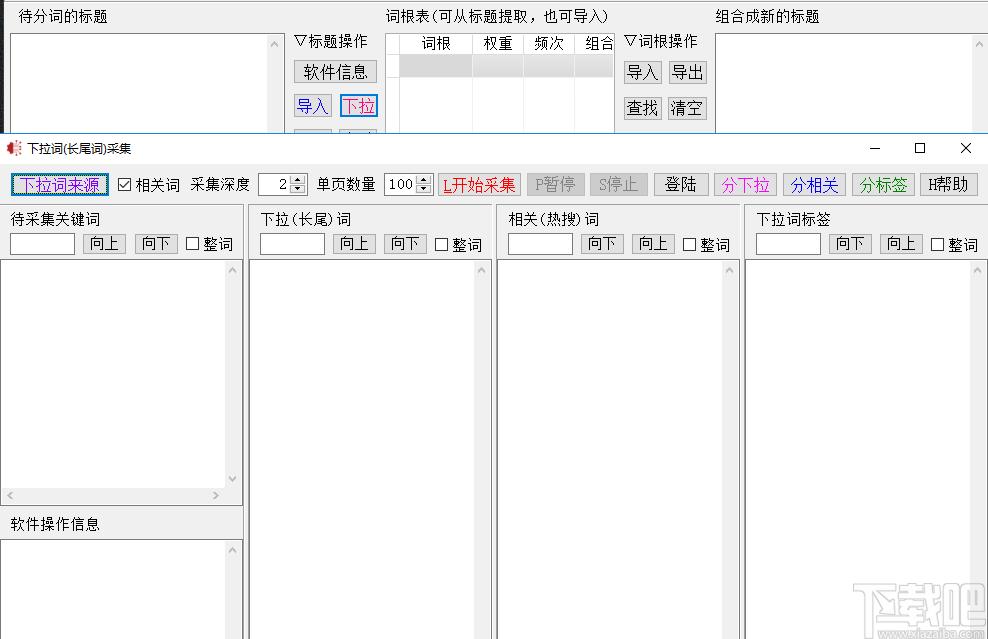Image resolution: width=988 pixels, height=639 pixels.
Task: Click 向下 under 下拉(长尾)词
Action: pyautogui.click(x=405, y=244)
